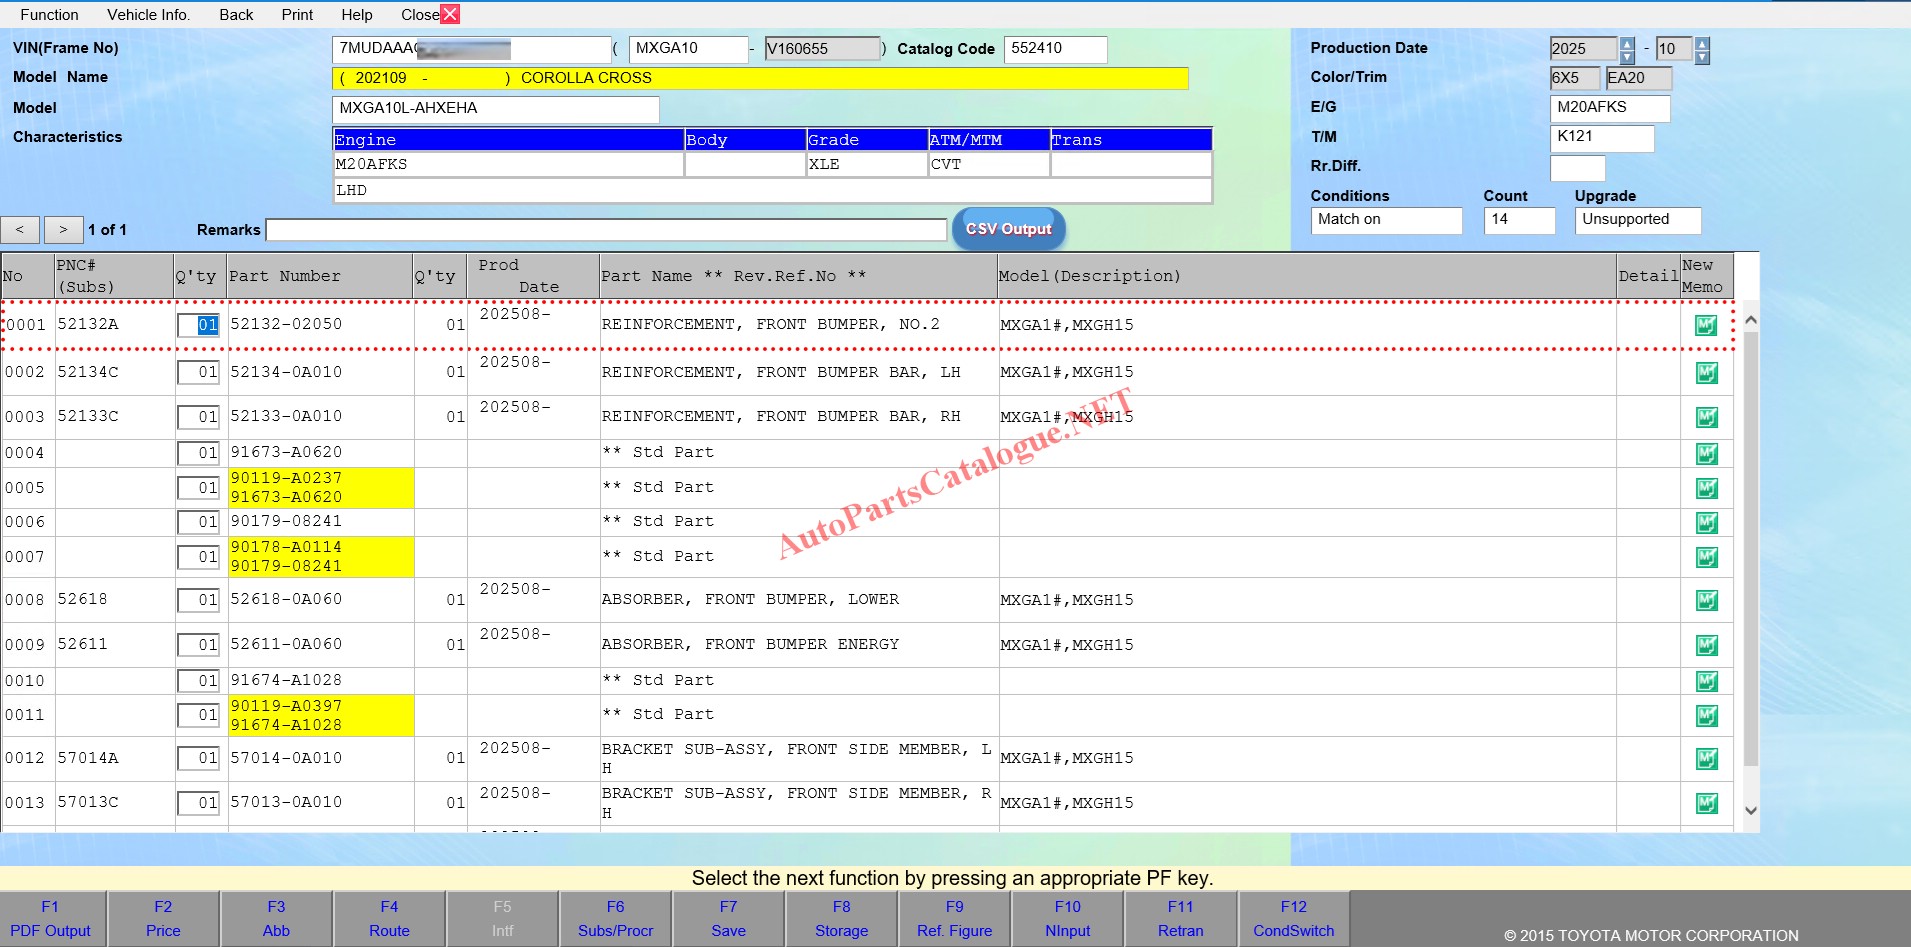Click the Remarks text field

(606, 230)
